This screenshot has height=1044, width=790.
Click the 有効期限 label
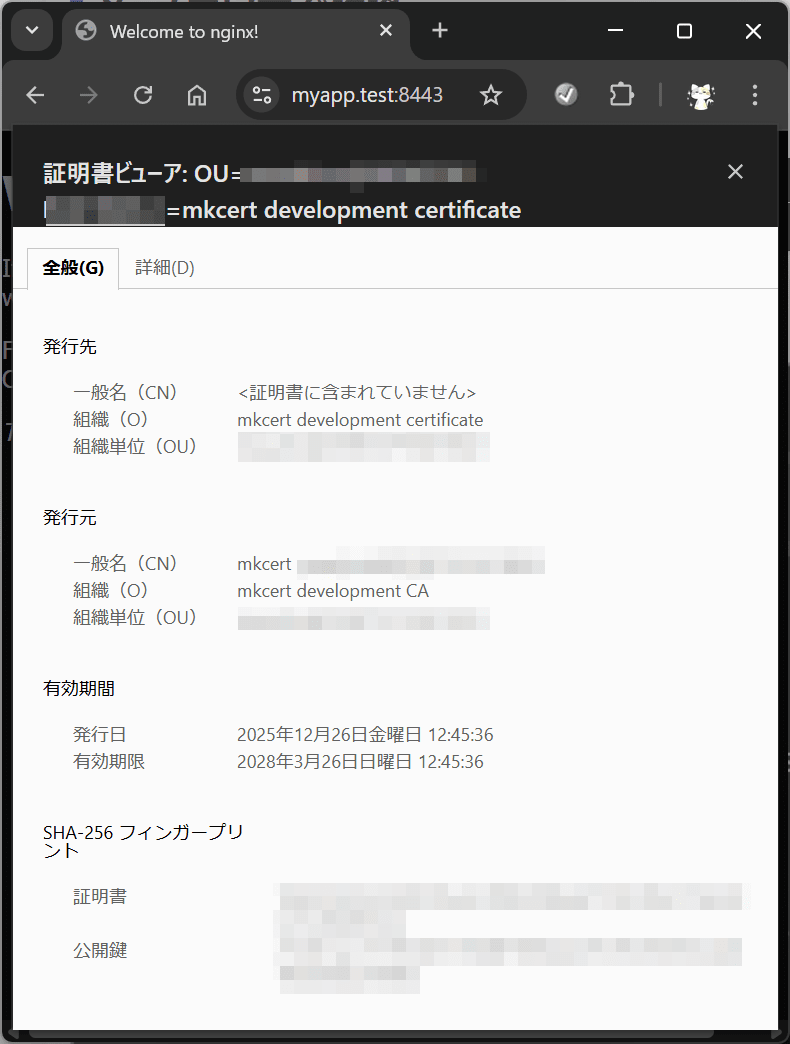[109, 762]
